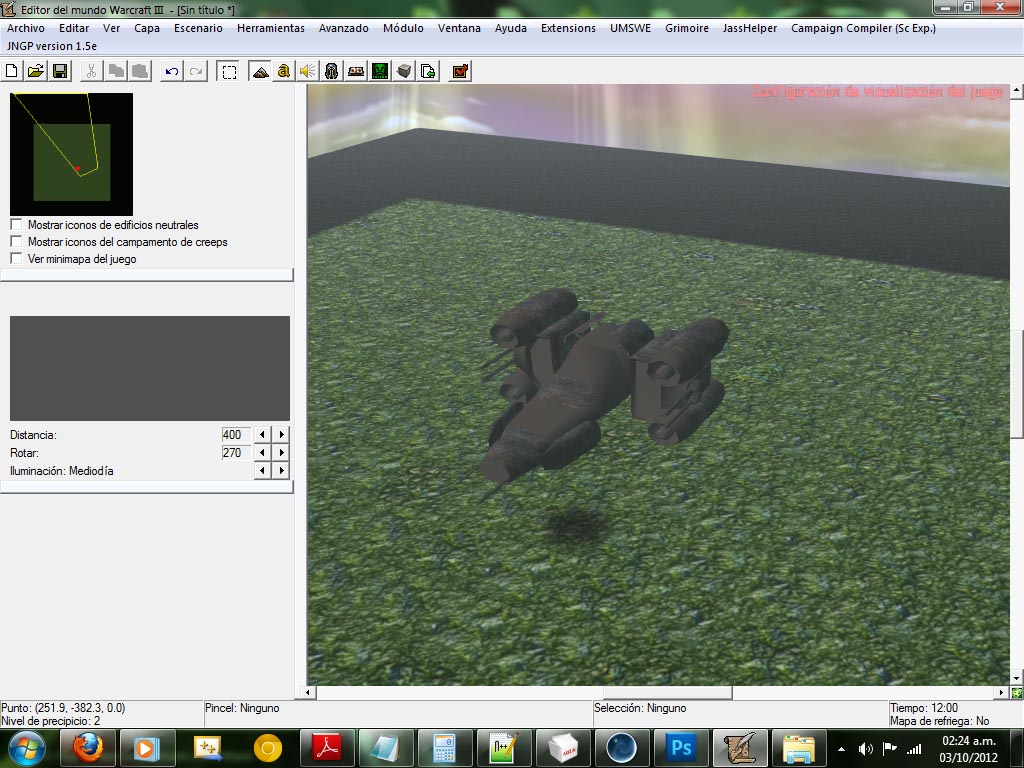Click the Redo arrow icon
Image resolution: width=1024 pixels, height=768 pixels.
pyautogui.click(x=195, y=71)
